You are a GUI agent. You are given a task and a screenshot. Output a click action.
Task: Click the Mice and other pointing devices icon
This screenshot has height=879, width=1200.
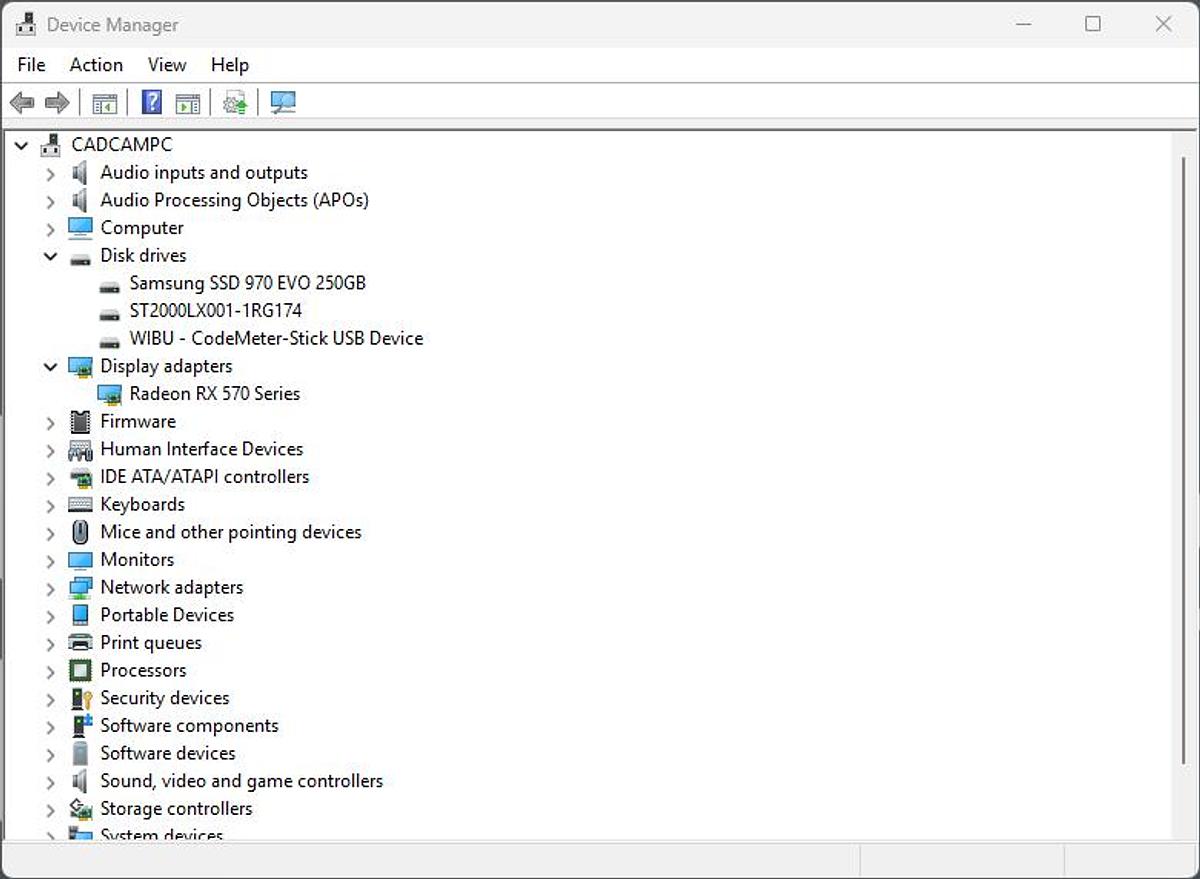80,532
